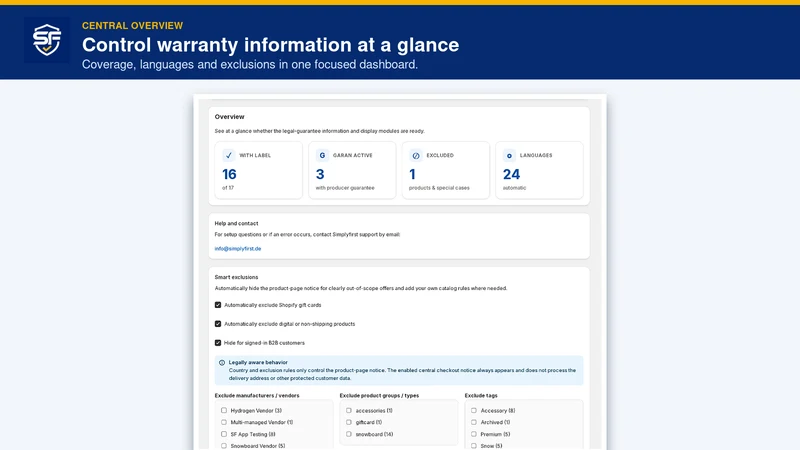The height and width of the screenshot is (450, 800).
Task: Click the Languages count 24
Action: click(x=511, y=174)
